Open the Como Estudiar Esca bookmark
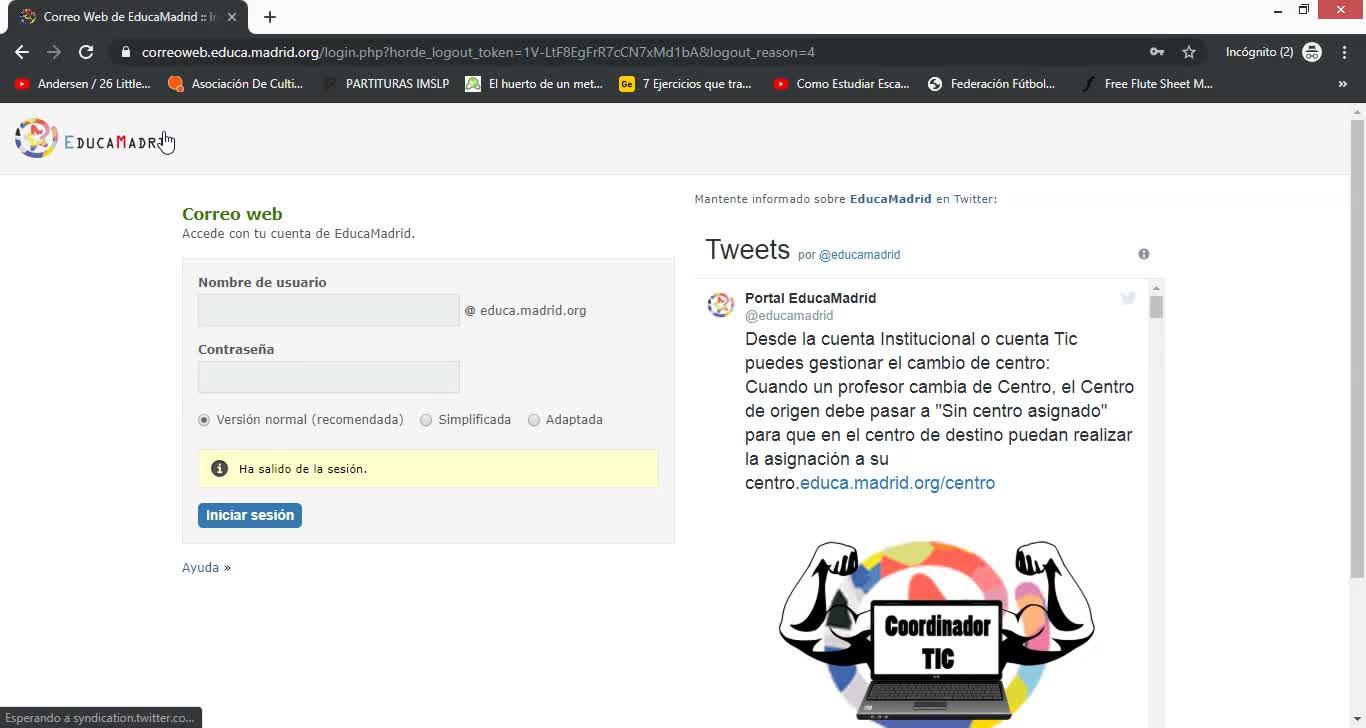Image resolution: width=1366 pixels, height=728 pixels. point(841,84)
